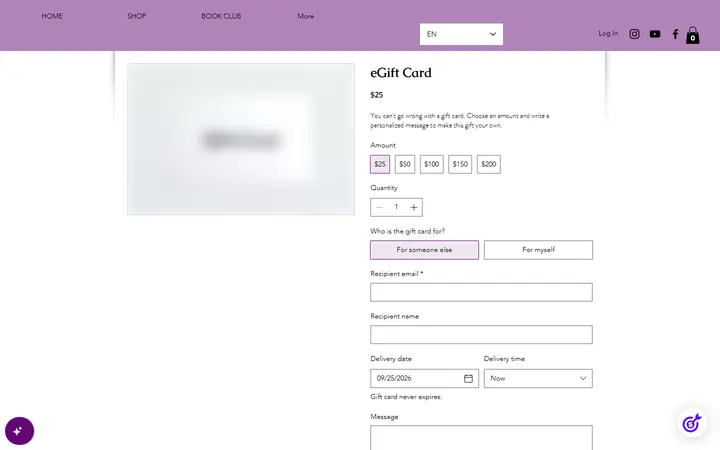Open the shopping bag cart icon

pyautogui.click(x=692, y=35)
